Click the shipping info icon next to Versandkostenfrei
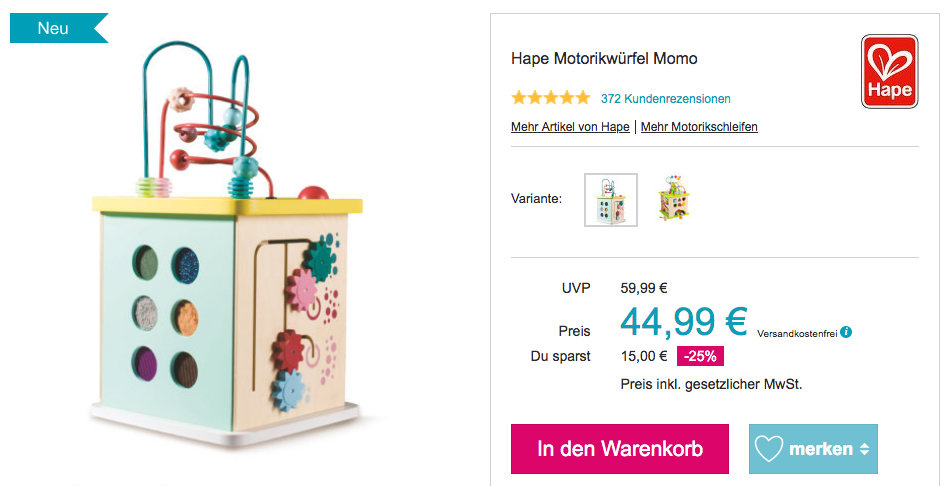The height and width of the screenshot is (486, 950). click(x=846, y=331)
